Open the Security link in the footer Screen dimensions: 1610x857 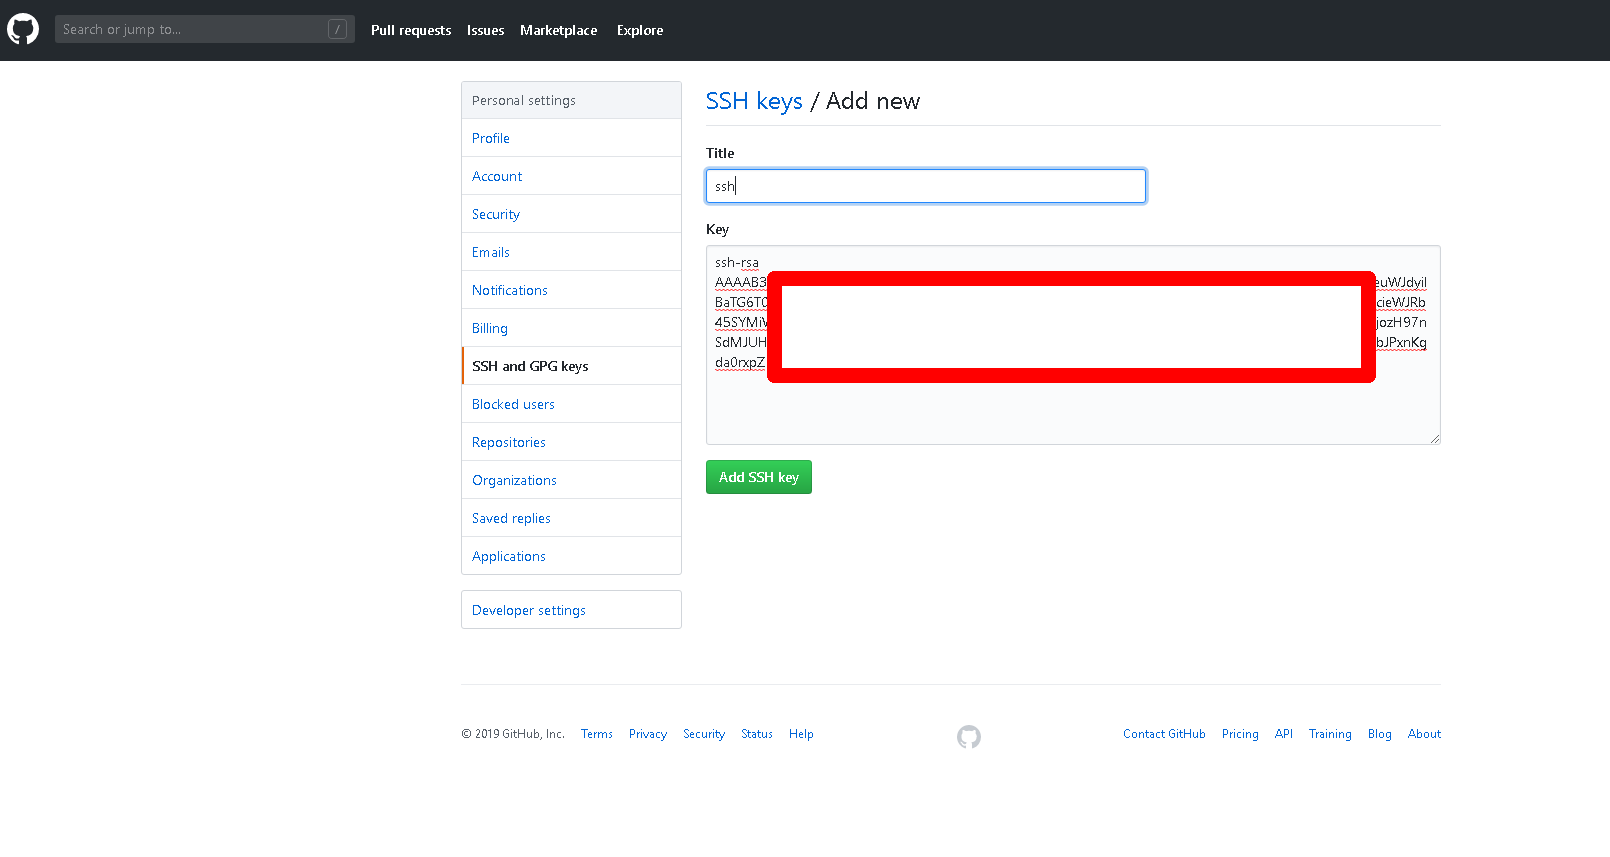[x=704, y=734]
